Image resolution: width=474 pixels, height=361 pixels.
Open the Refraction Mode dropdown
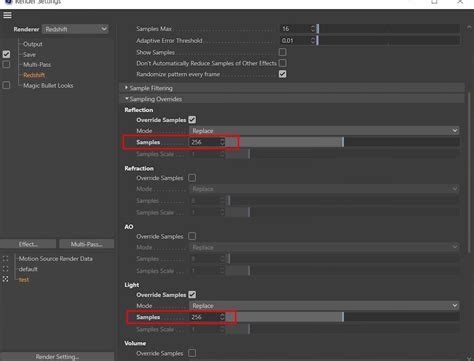[324, 189]
